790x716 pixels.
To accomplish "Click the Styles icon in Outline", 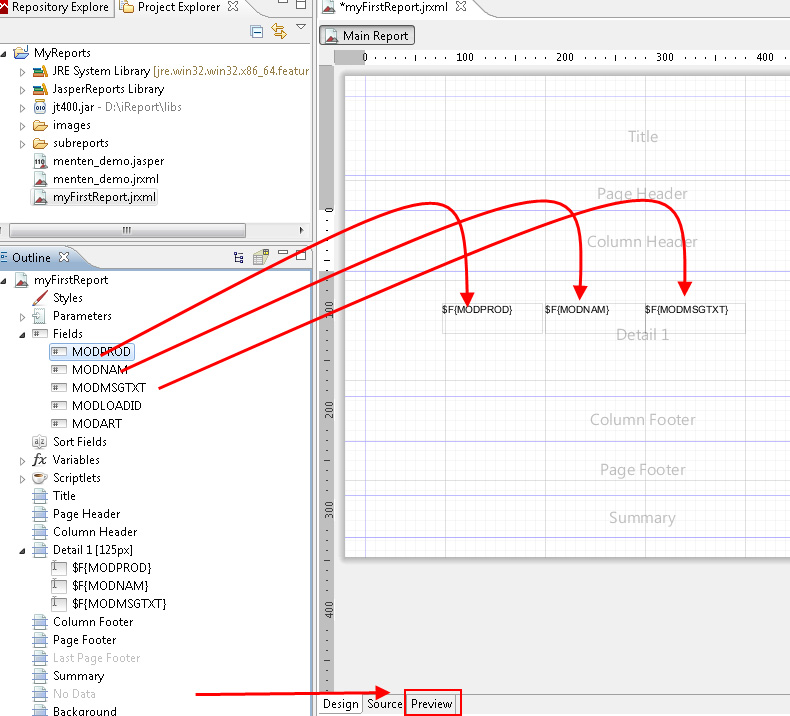I will point(40,298).
